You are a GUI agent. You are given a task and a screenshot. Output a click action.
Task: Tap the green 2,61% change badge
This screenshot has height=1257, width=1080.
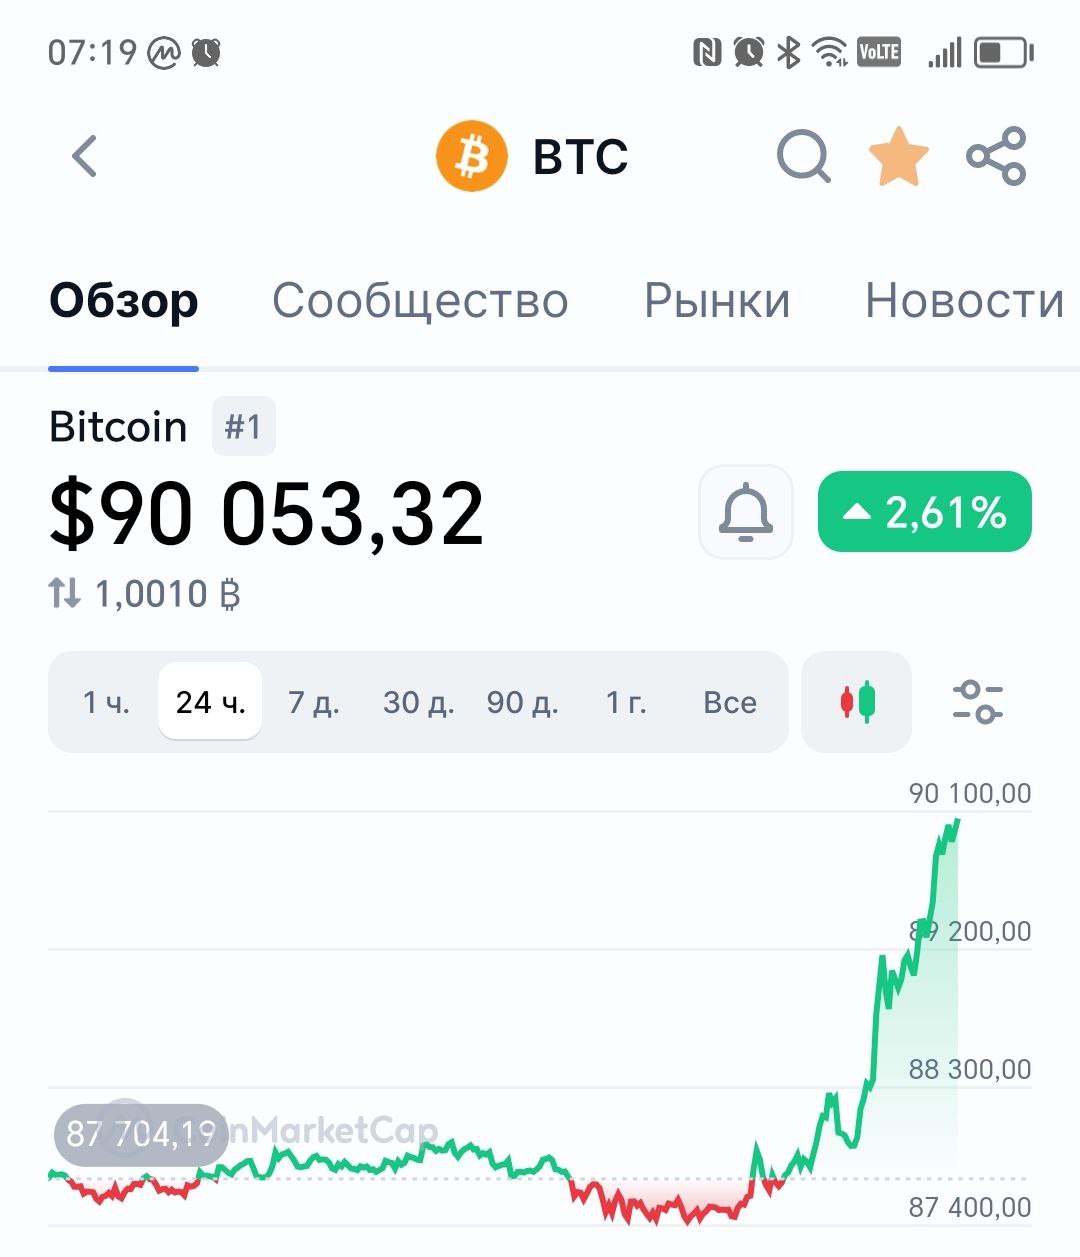[925, 512]
